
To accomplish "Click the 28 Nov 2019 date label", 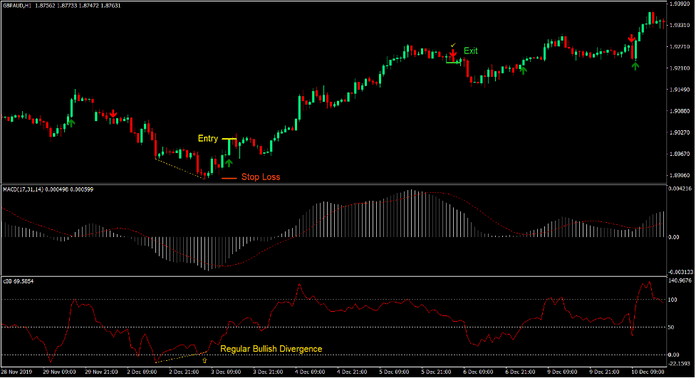I will pos(17,372).
